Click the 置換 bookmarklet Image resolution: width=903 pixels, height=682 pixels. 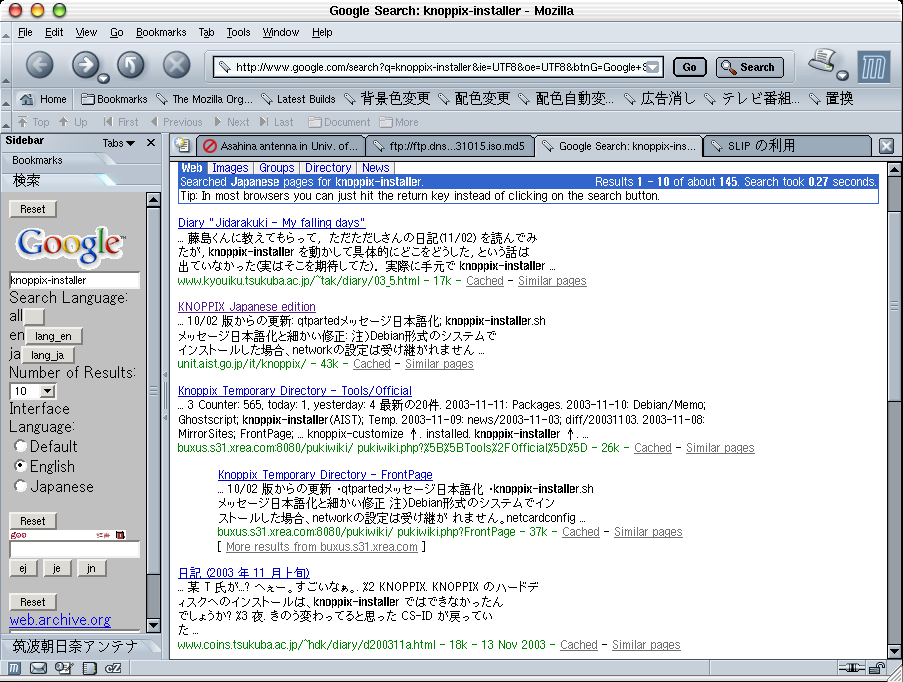click(x=831, y=99)
